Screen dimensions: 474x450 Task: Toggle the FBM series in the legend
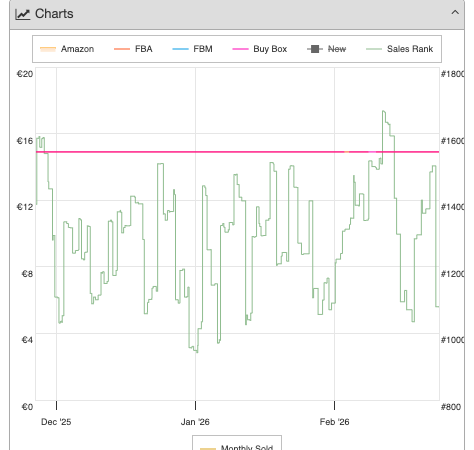coord(192,49)
